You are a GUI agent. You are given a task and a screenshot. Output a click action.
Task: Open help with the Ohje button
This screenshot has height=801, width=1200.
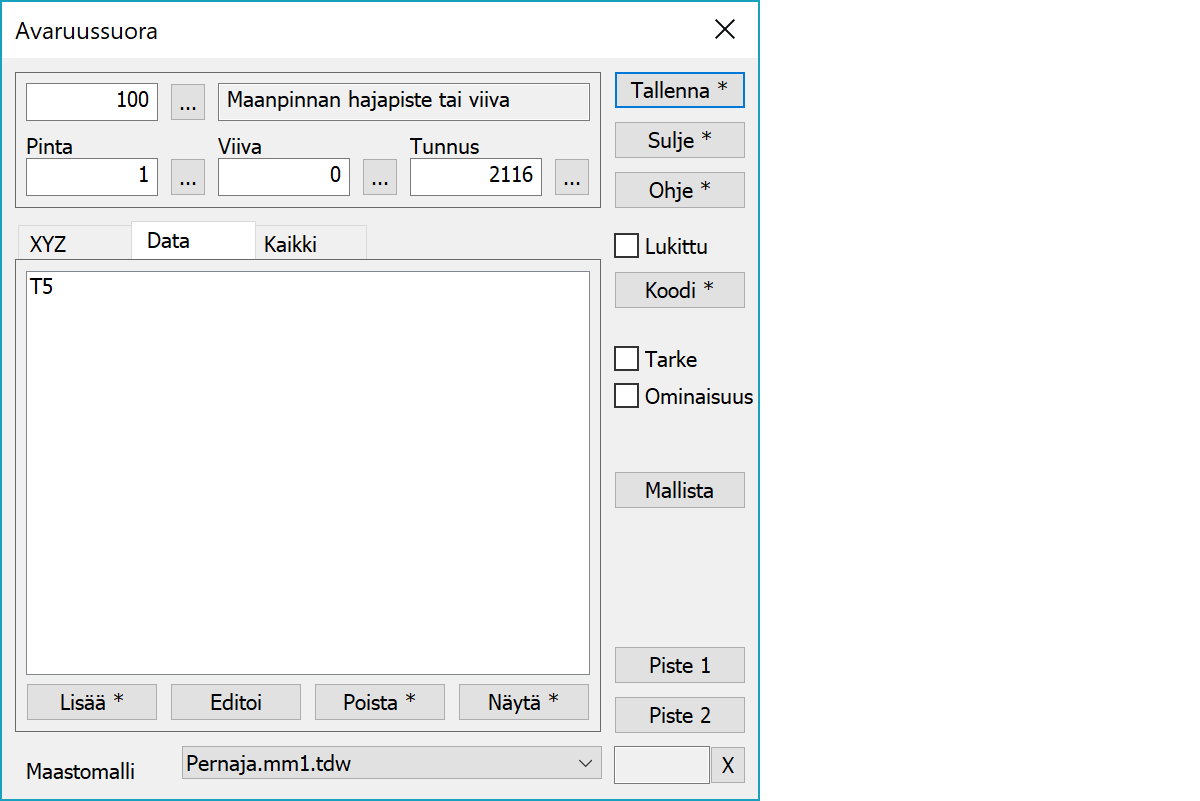[x=679, y=190]
